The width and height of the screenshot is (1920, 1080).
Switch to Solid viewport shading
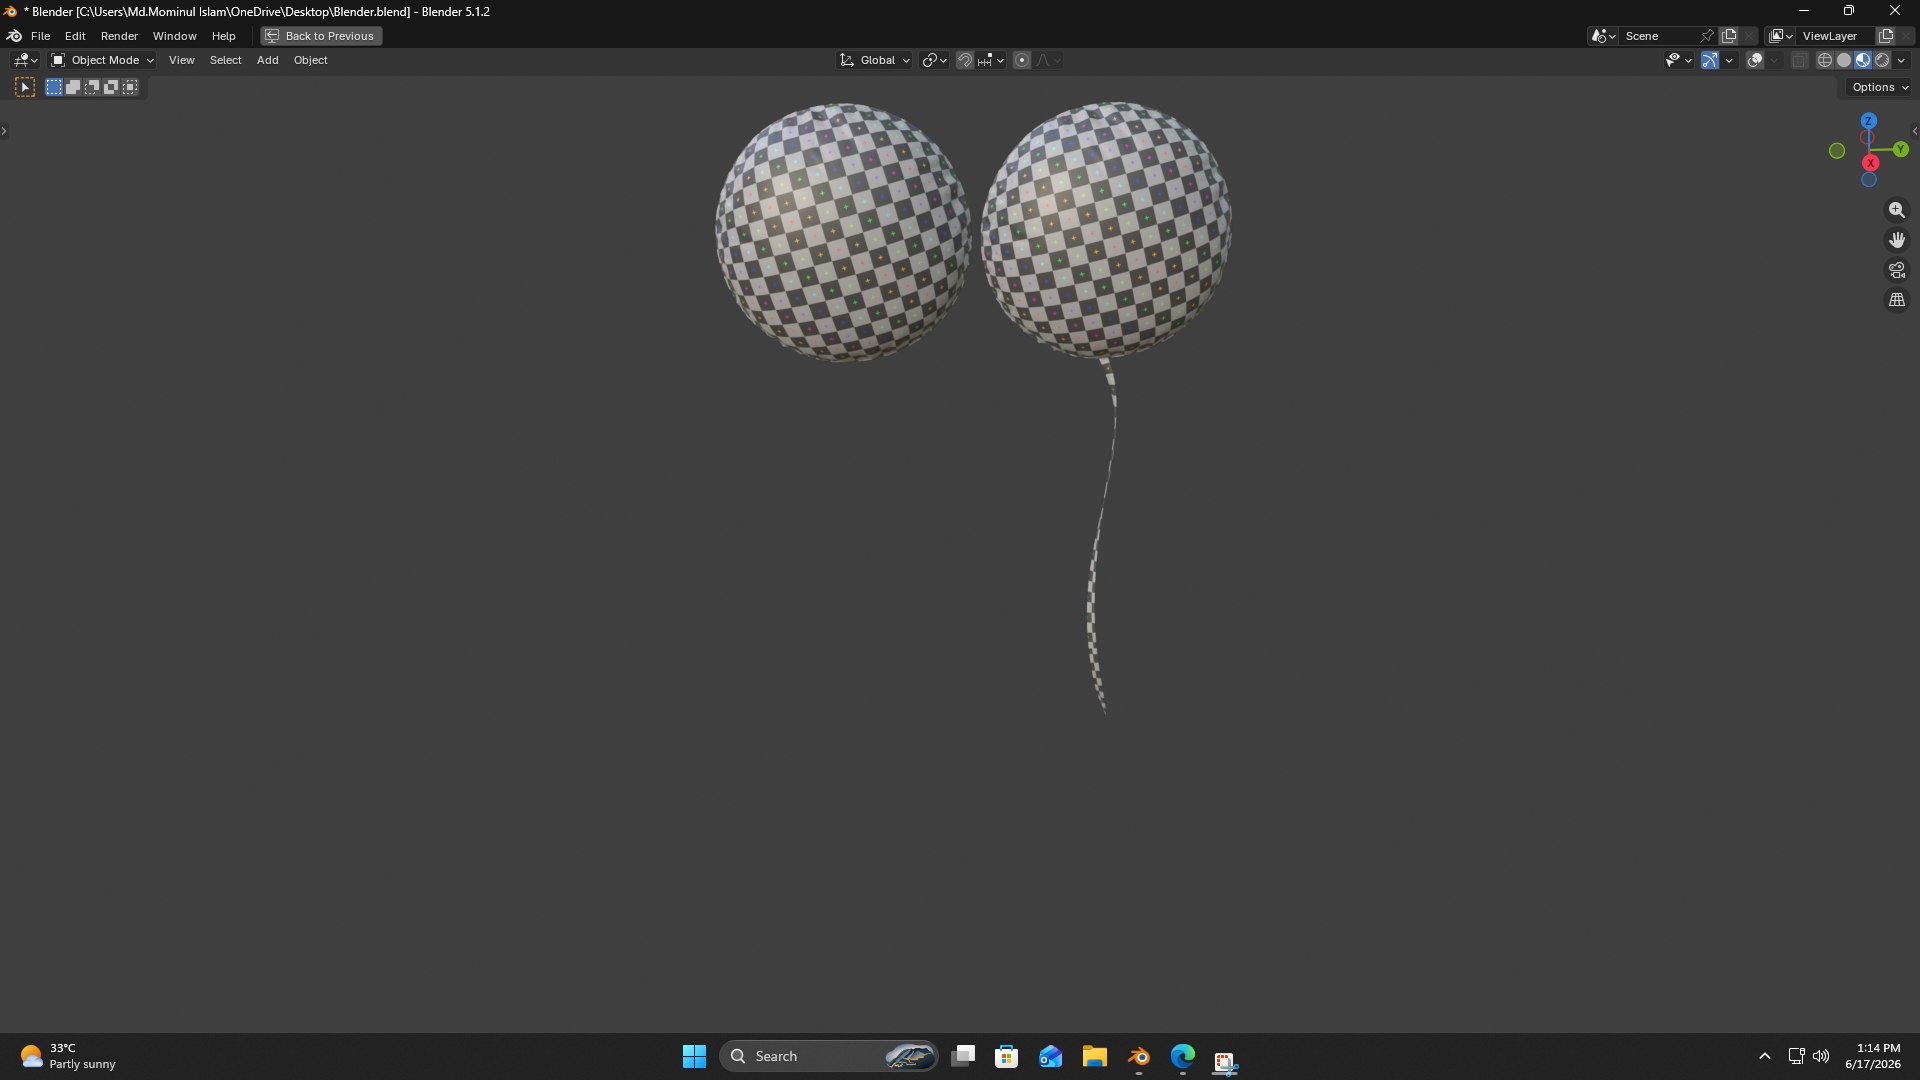coord(1844,60)
